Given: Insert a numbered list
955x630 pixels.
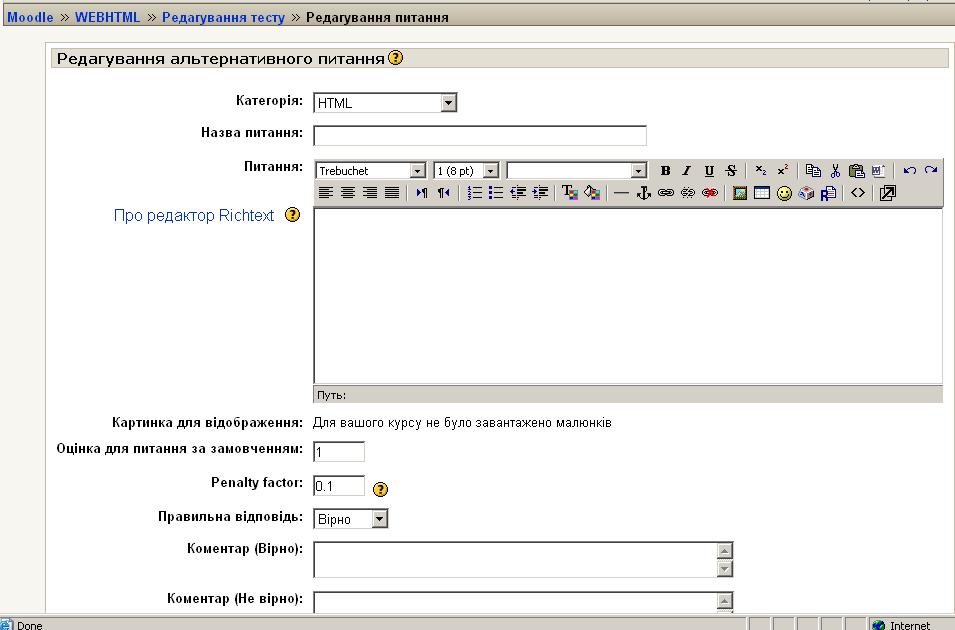Looking at the screenshot, I should click(474, 193).
